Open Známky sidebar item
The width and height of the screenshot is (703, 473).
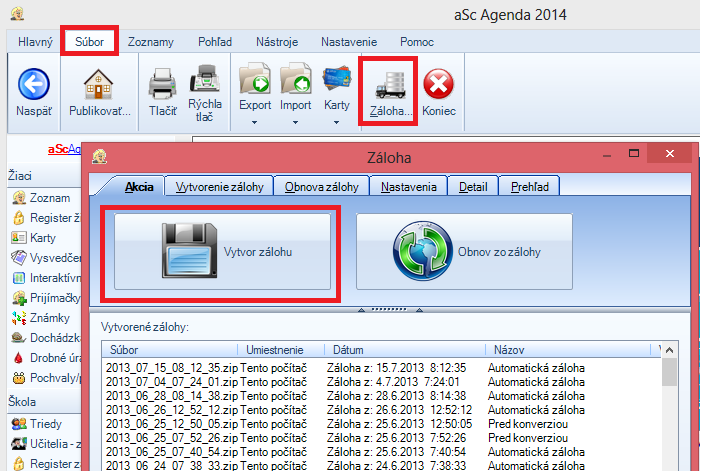(x=41, y=318)
